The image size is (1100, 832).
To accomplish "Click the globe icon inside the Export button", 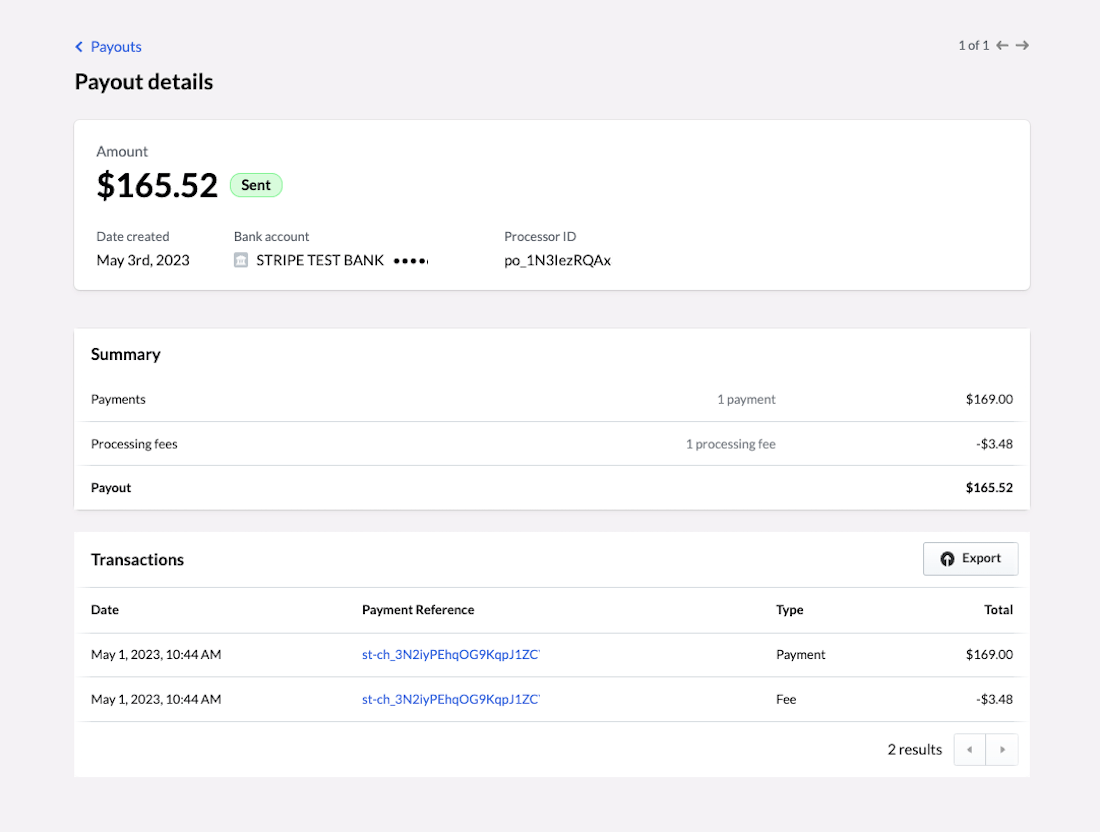I will click(x=947, y=559).
